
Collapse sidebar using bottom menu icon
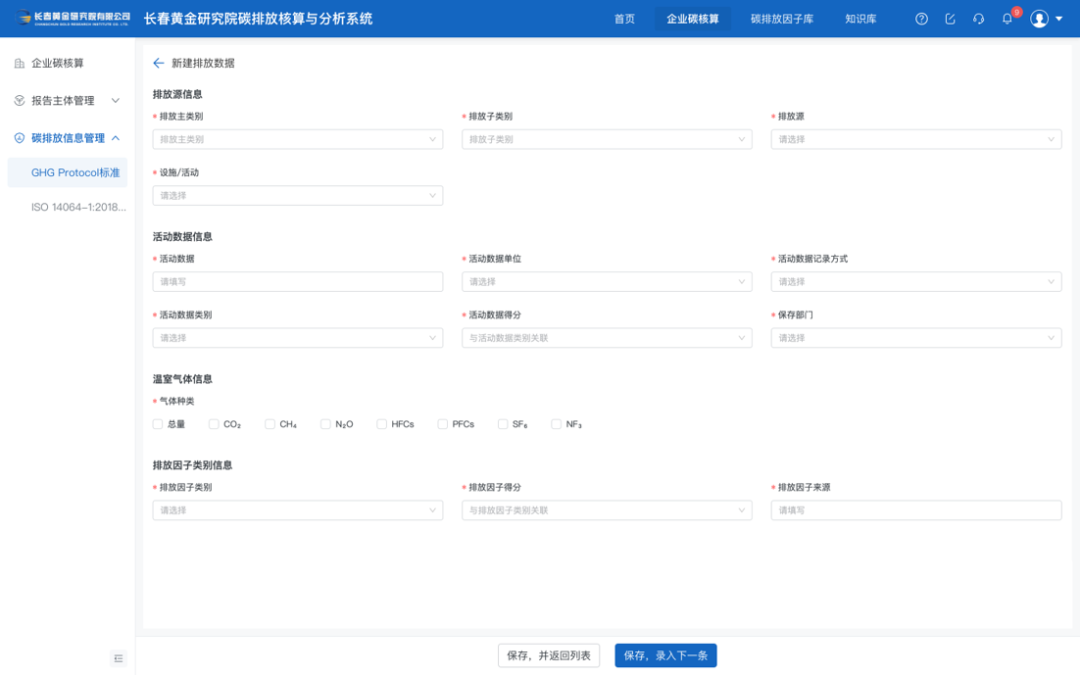click(119, 658)
